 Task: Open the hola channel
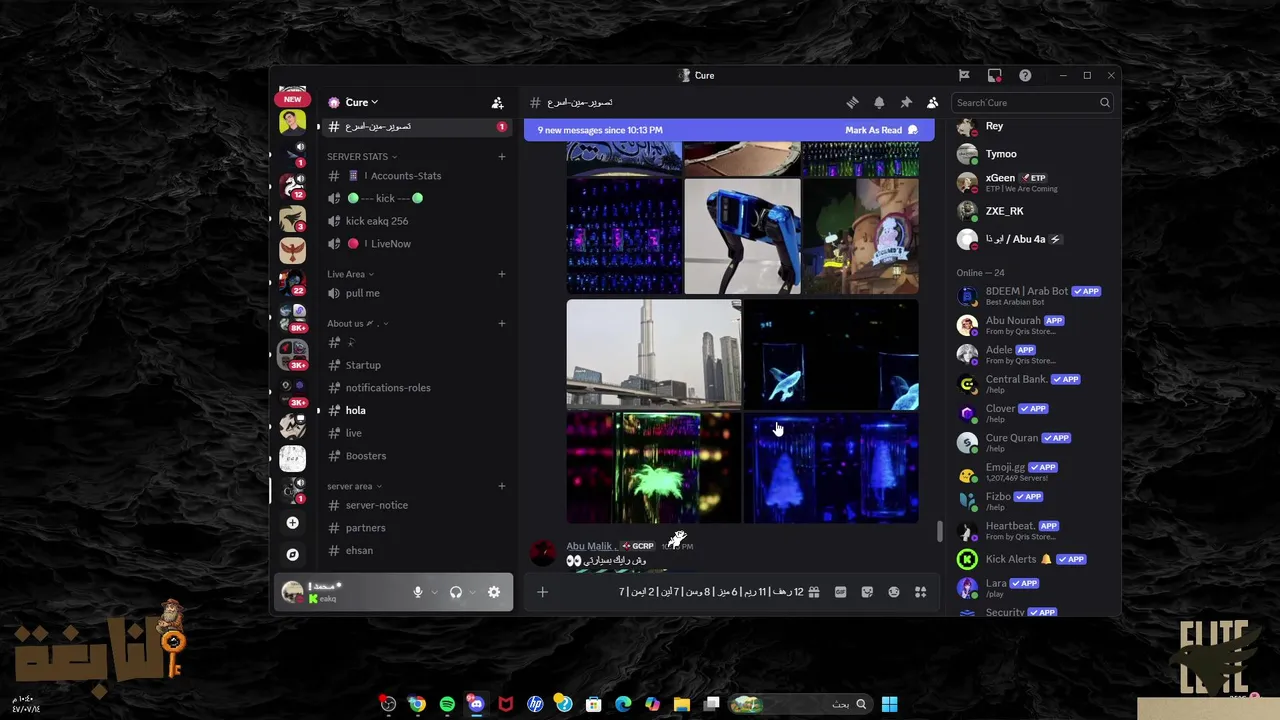(x=415, y=410)
